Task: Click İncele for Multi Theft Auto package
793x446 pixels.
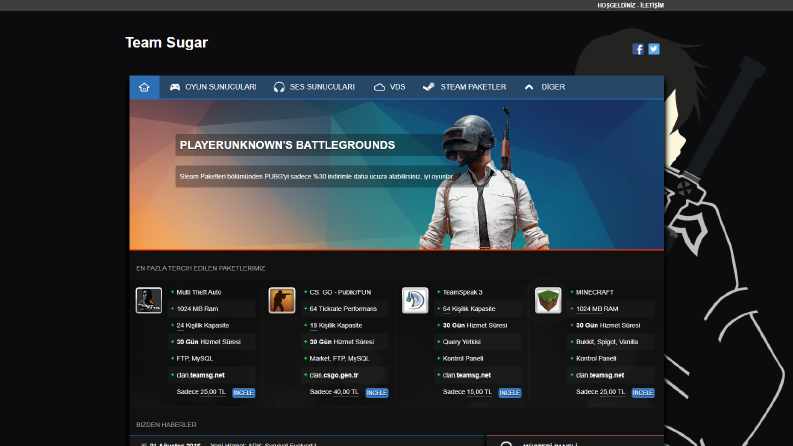Action: coord(243,393)
